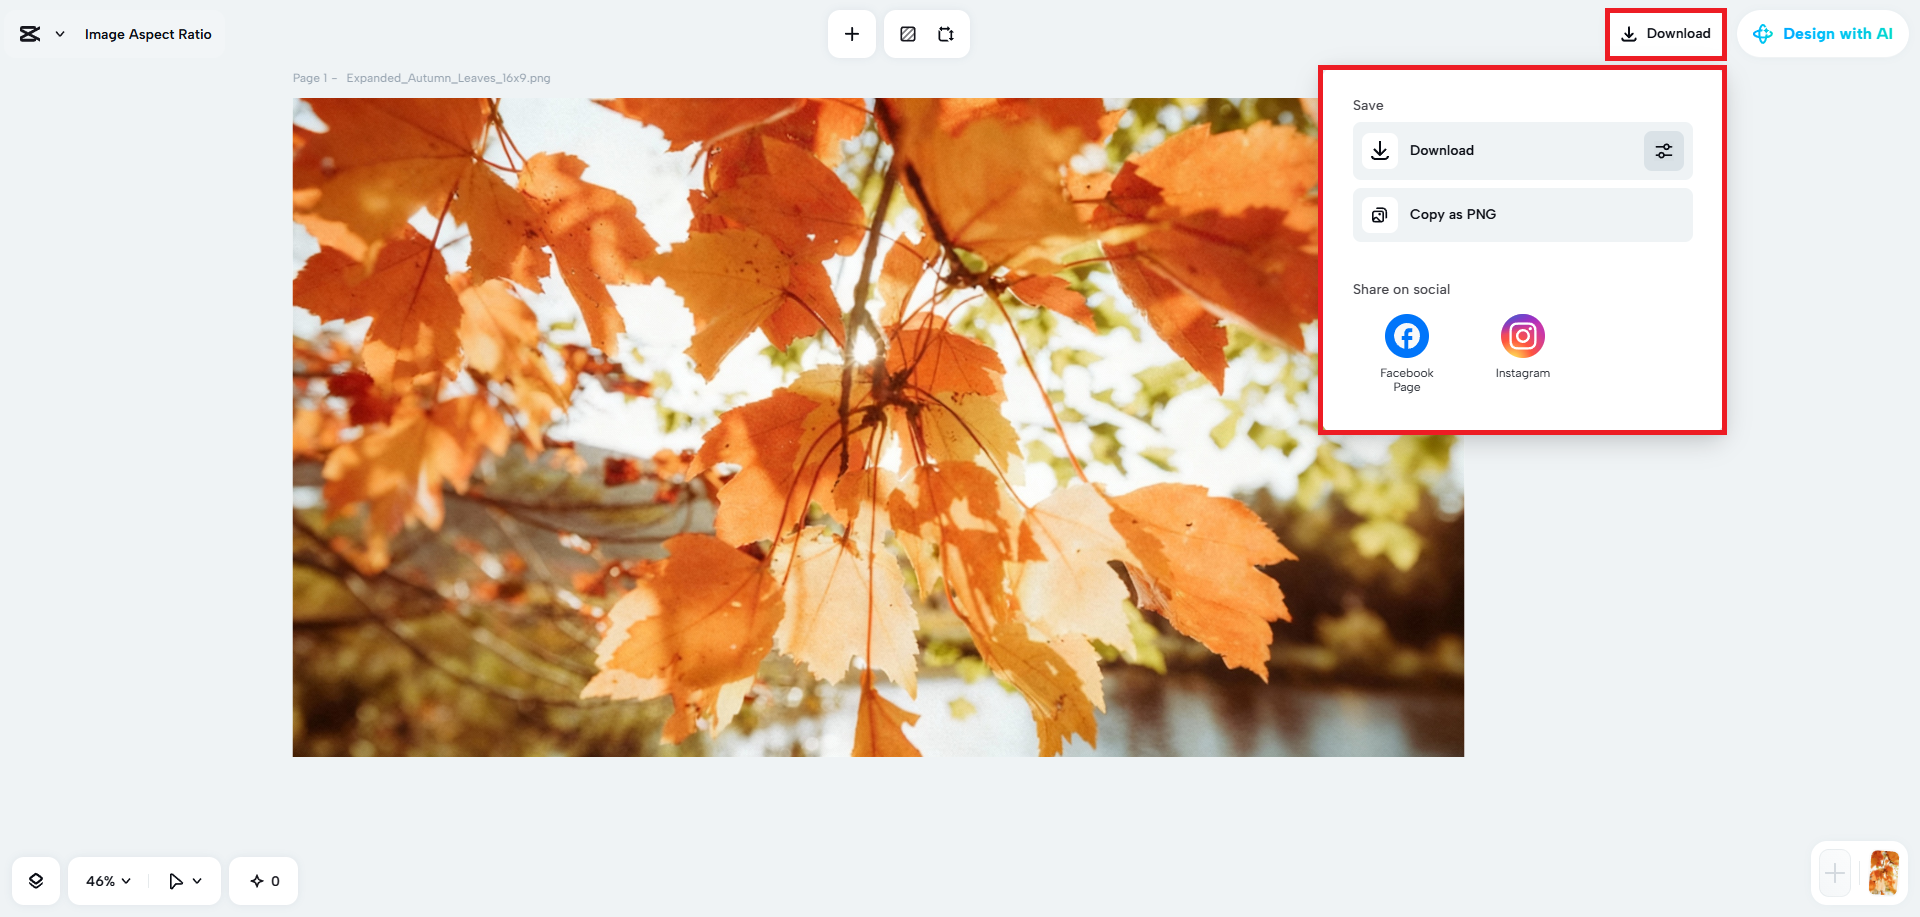1920x917 pixels.
Task: Click the plus add icon in top toolbar
Action: [x=852, y=34]
